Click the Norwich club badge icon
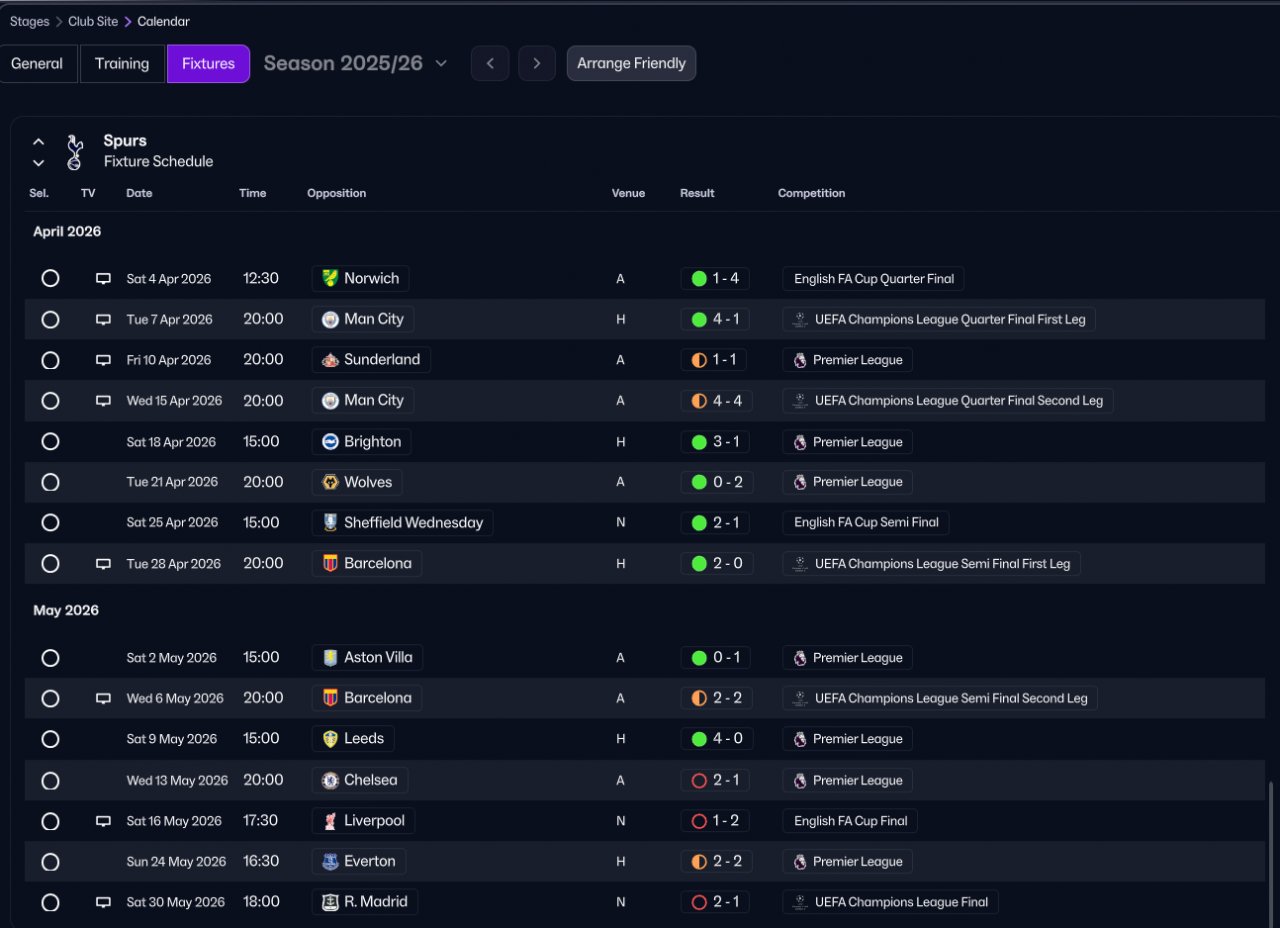This screenshot has width=1280, height=928. [x=330, y=279]
